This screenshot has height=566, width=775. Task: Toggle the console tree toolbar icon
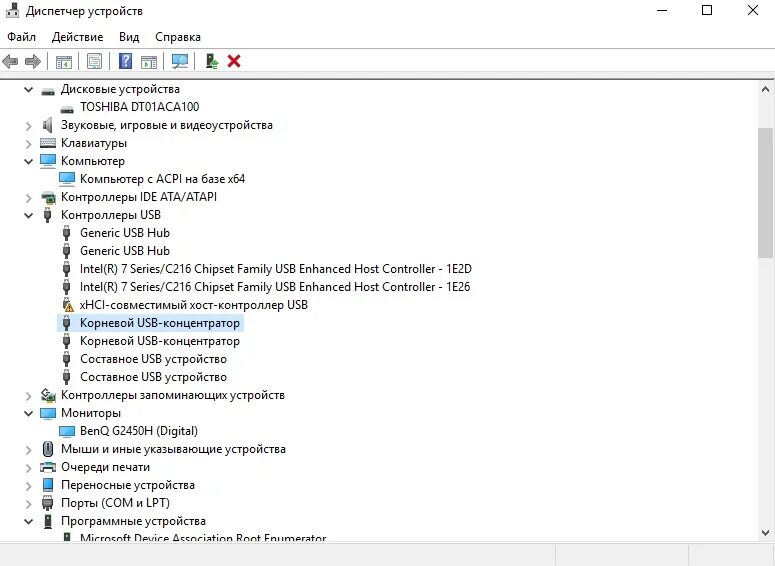[64, 62]
